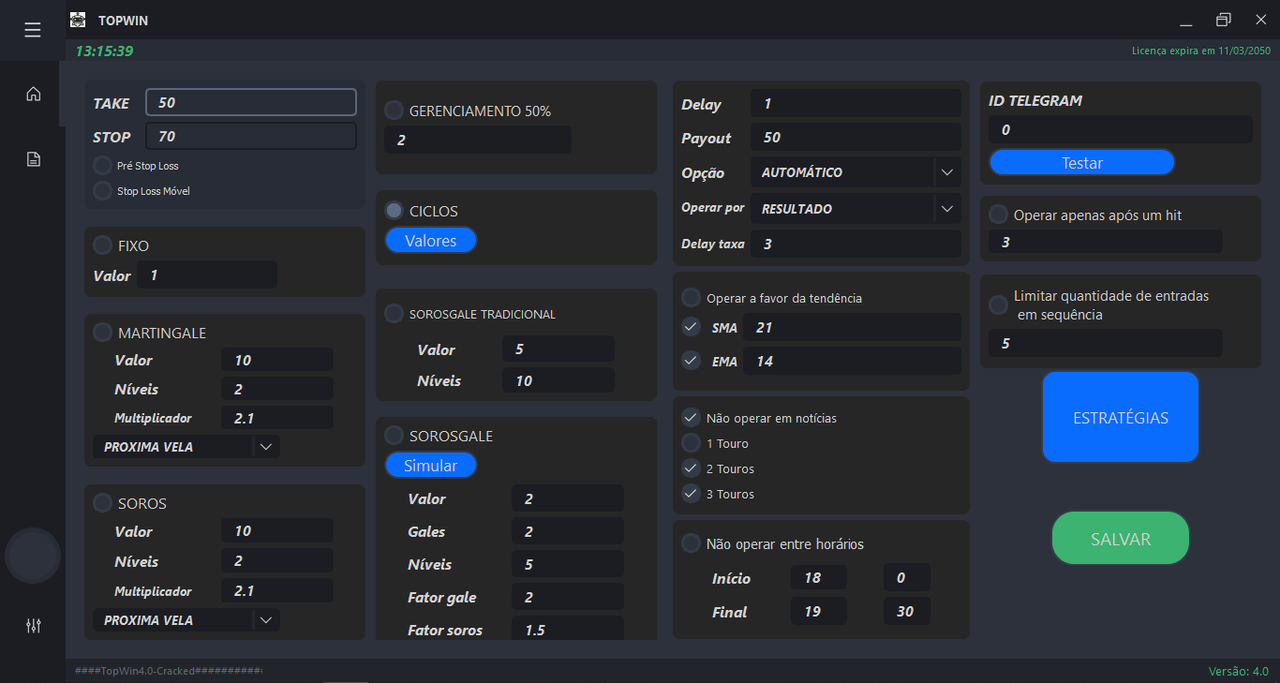Select the SOROSGALE mode
The height and width of the screenshot is (683, 1280).
[x=394, y=436]
